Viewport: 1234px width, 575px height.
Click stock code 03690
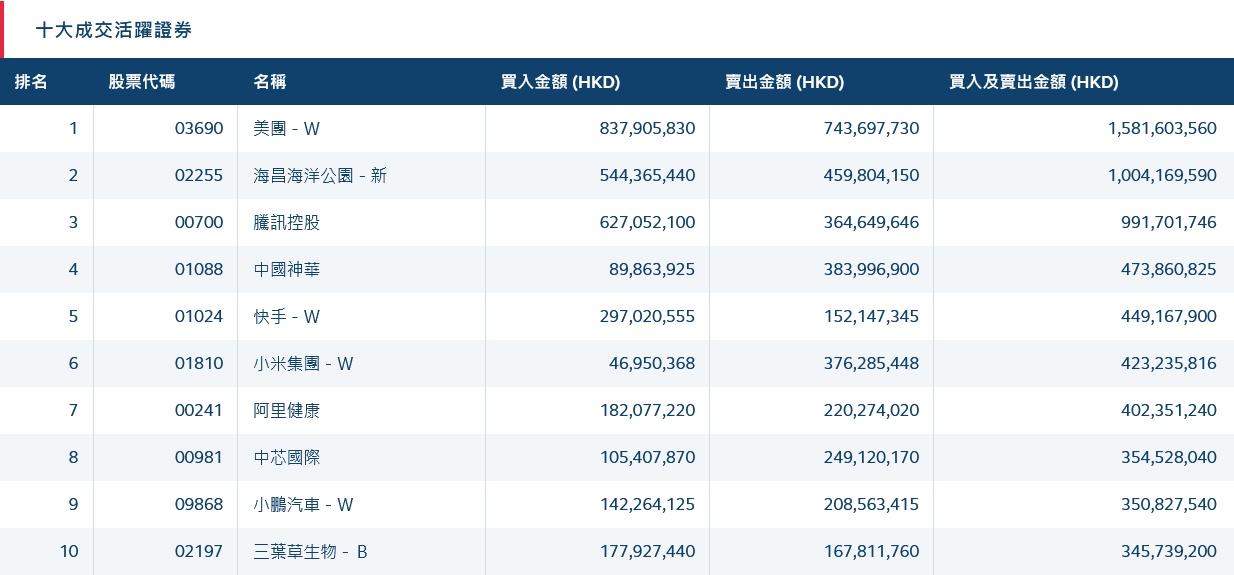[x=199, y=128]
